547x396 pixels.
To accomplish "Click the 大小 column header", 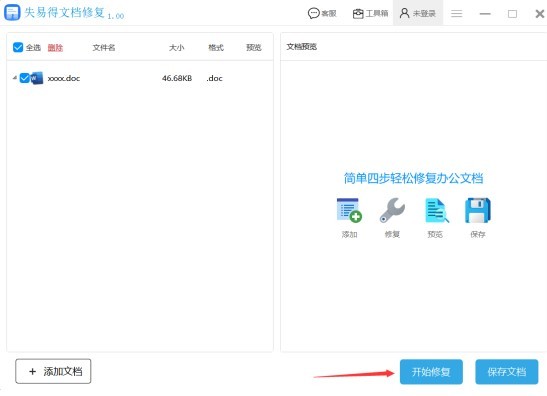I will (x=177, y=47).
